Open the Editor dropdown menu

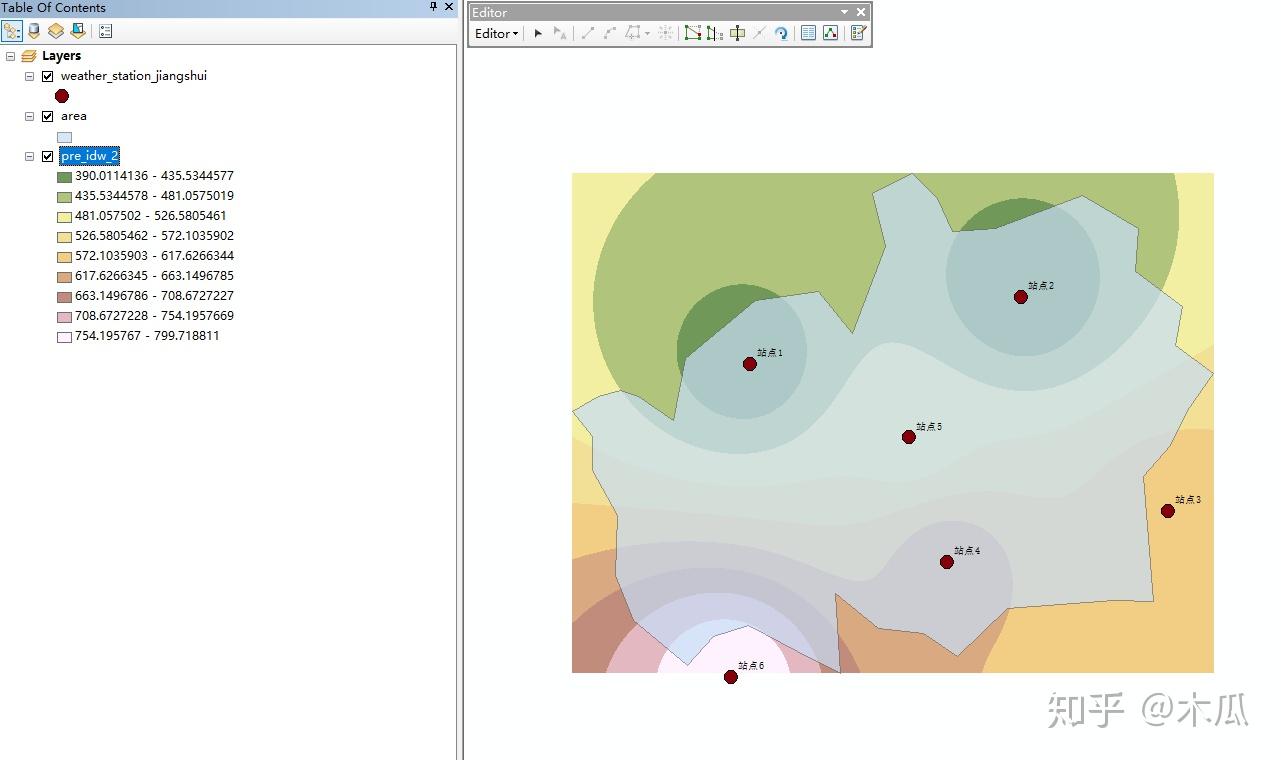click(496, 33)
